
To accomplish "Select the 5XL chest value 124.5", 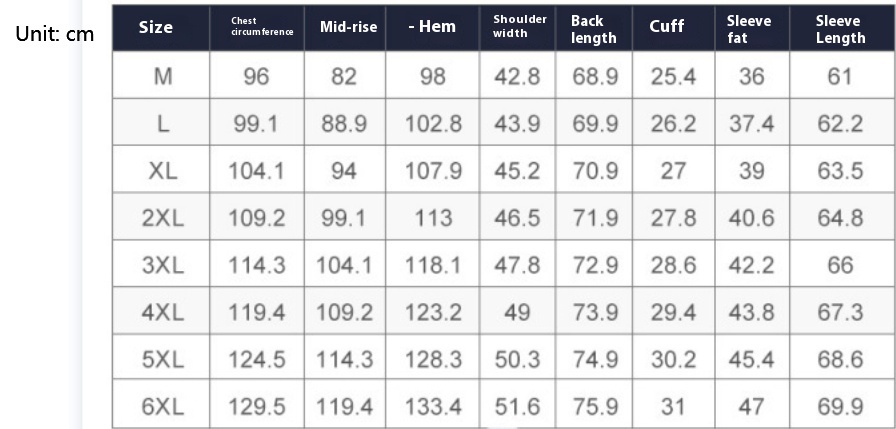I will 257,359.
